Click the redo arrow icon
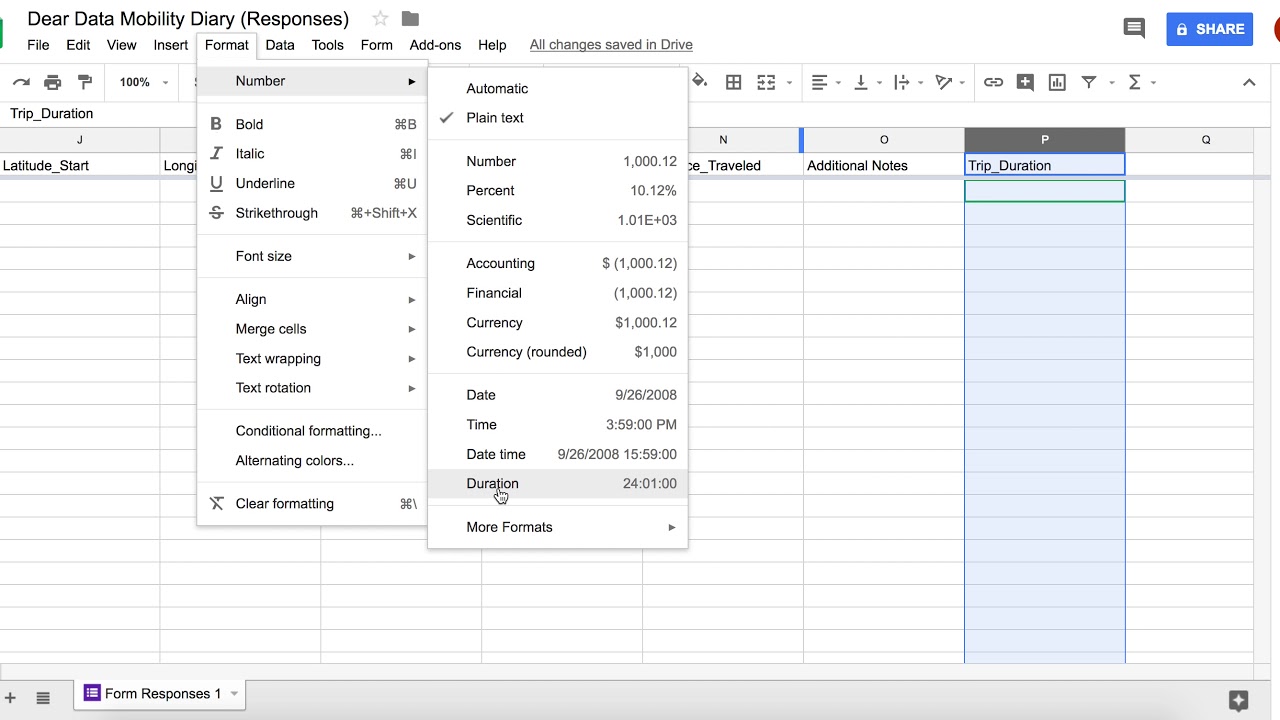 tap(21, 82)
